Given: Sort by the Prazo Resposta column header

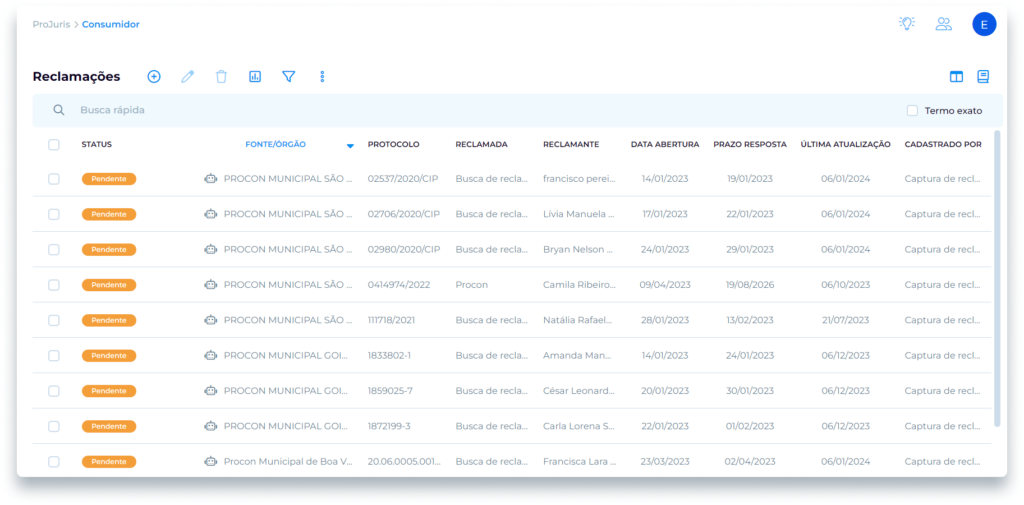Looking at the screenshot, I should 750,145.
